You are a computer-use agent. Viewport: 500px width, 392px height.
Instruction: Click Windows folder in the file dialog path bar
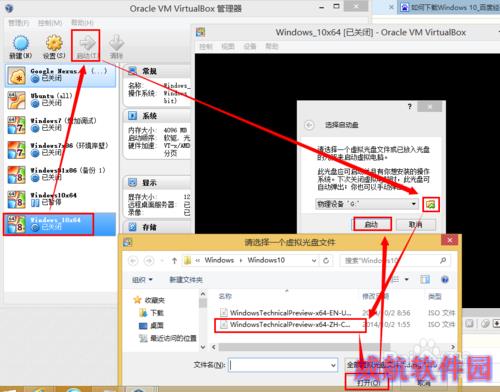pos(219,260)
